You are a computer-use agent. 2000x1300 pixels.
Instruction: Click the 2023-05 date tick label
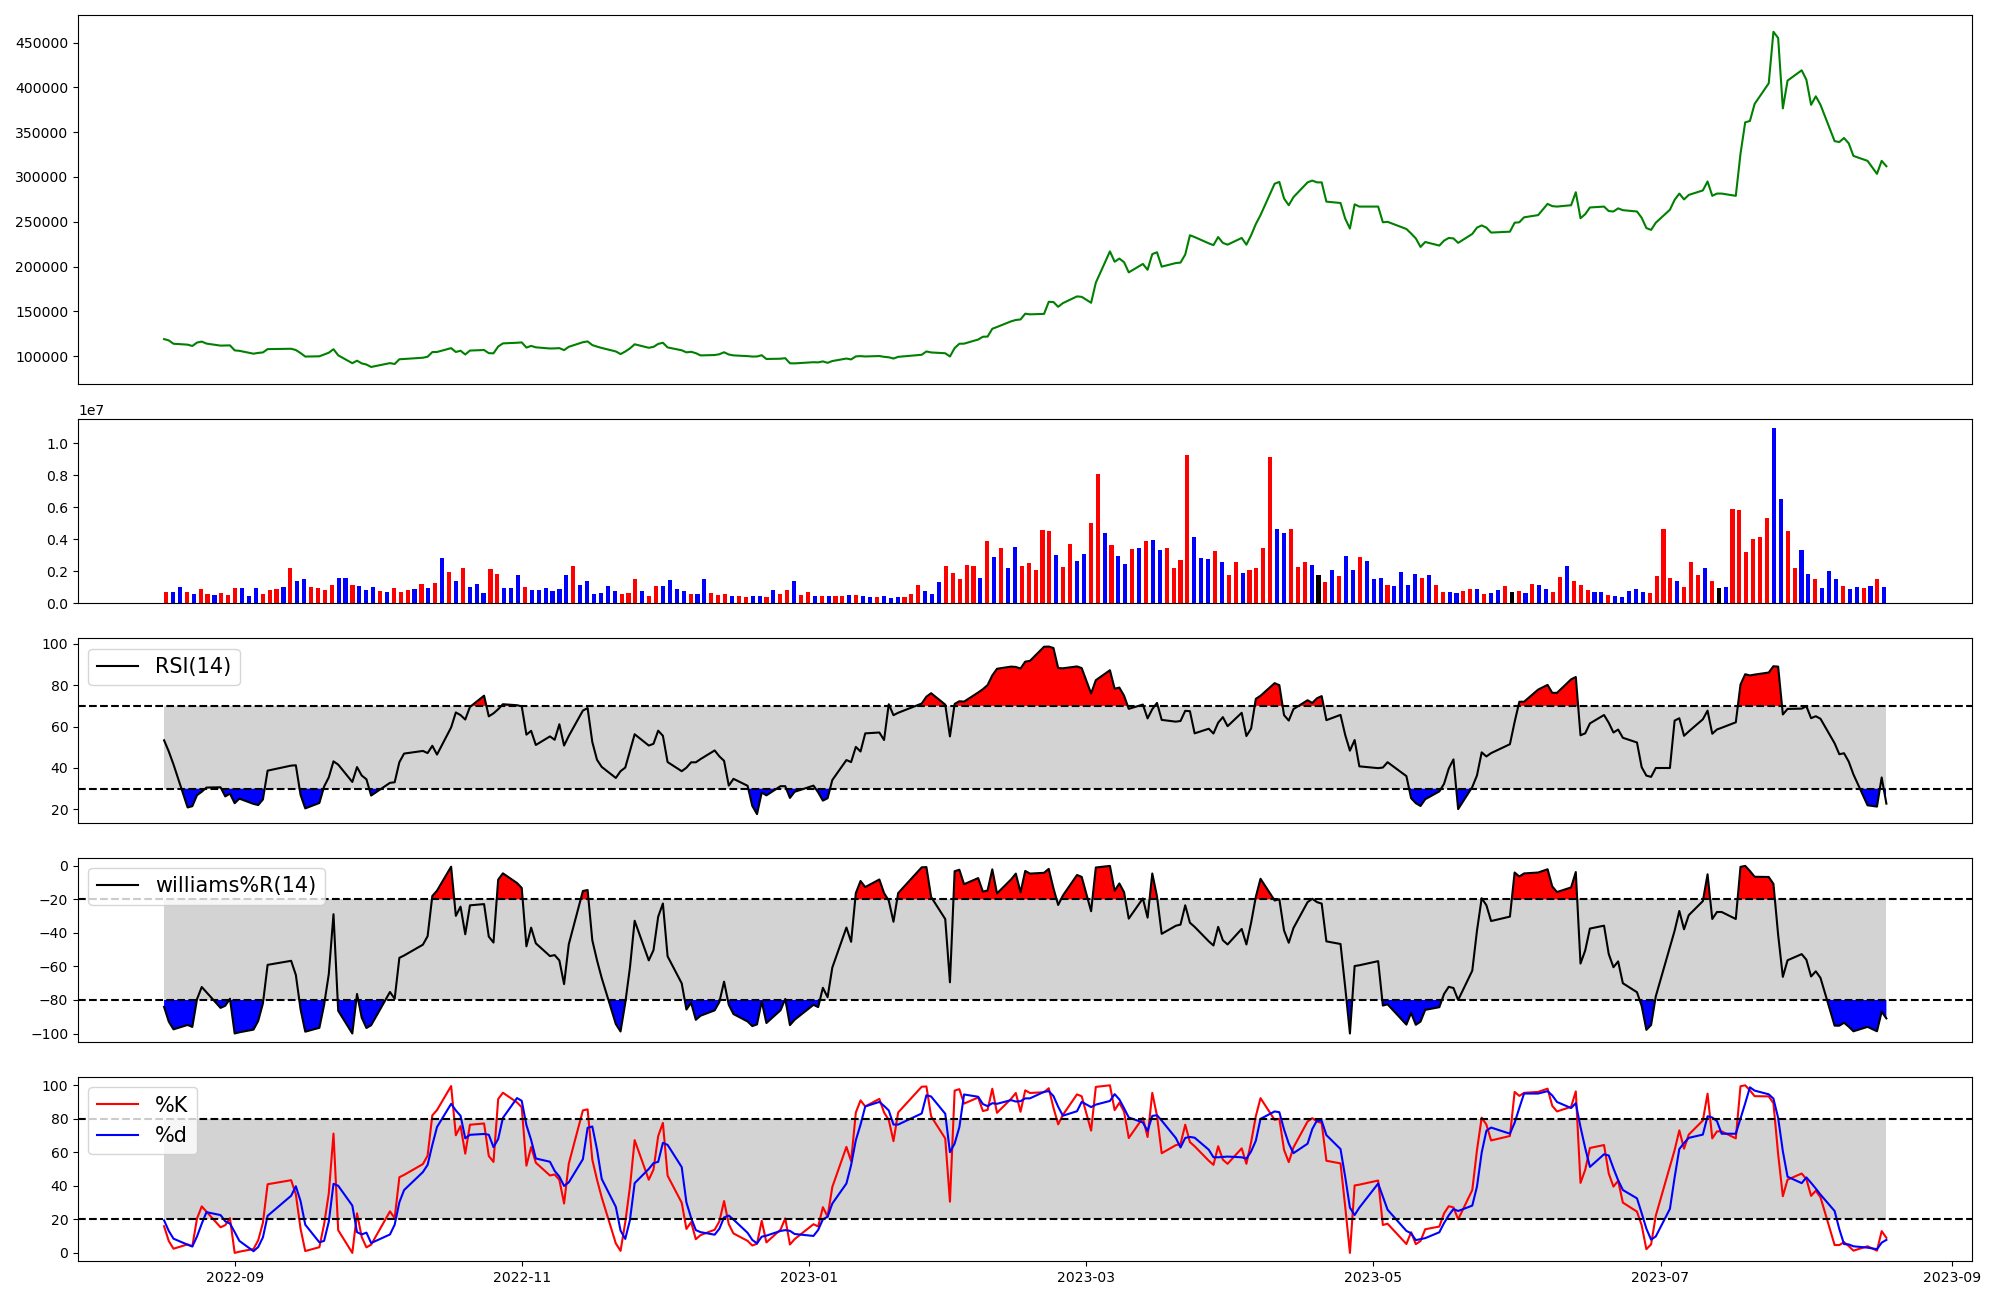pyautogui.click(x=1373, y=1277)
